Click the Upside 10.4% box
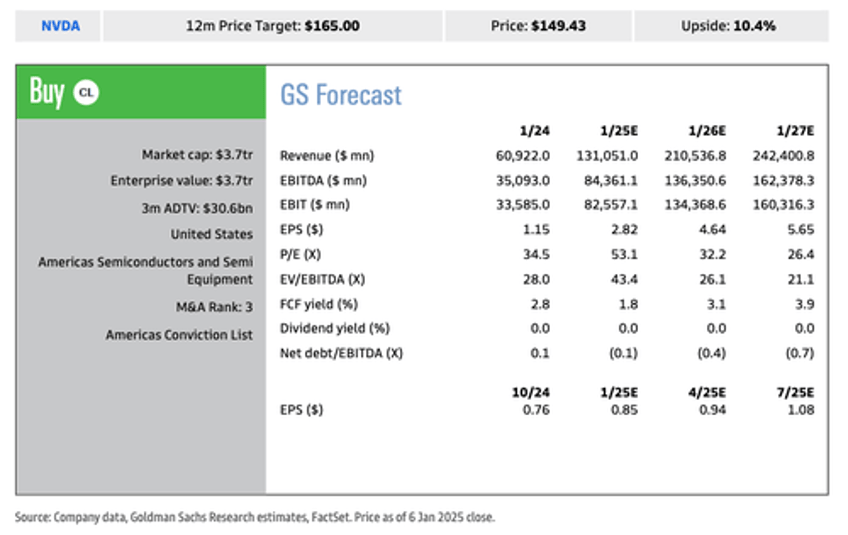Viewport: 848px width, 535px height. click(x=731, y=26)
